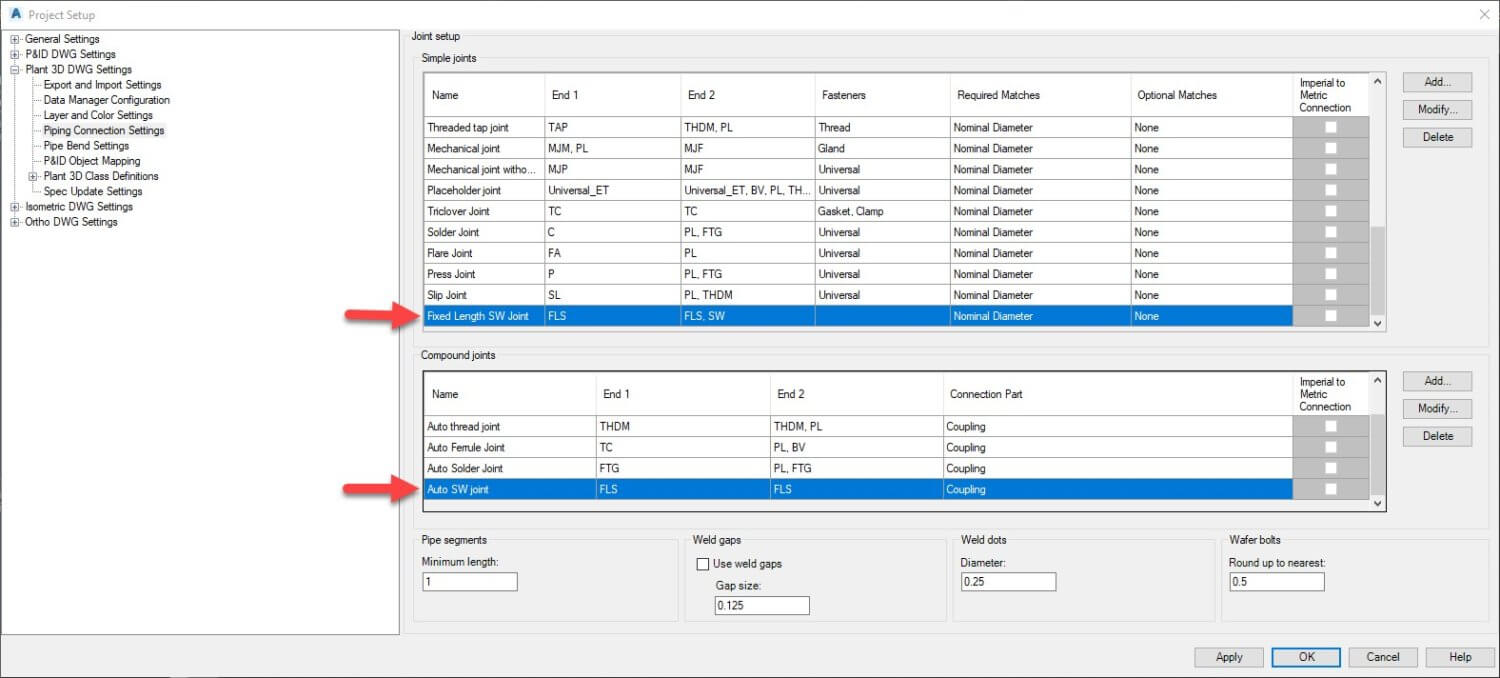Image resolution: width=1500 pixels, height=678 pixels.
Task: Select the Triclover Joint row
Action: point(458,211)
